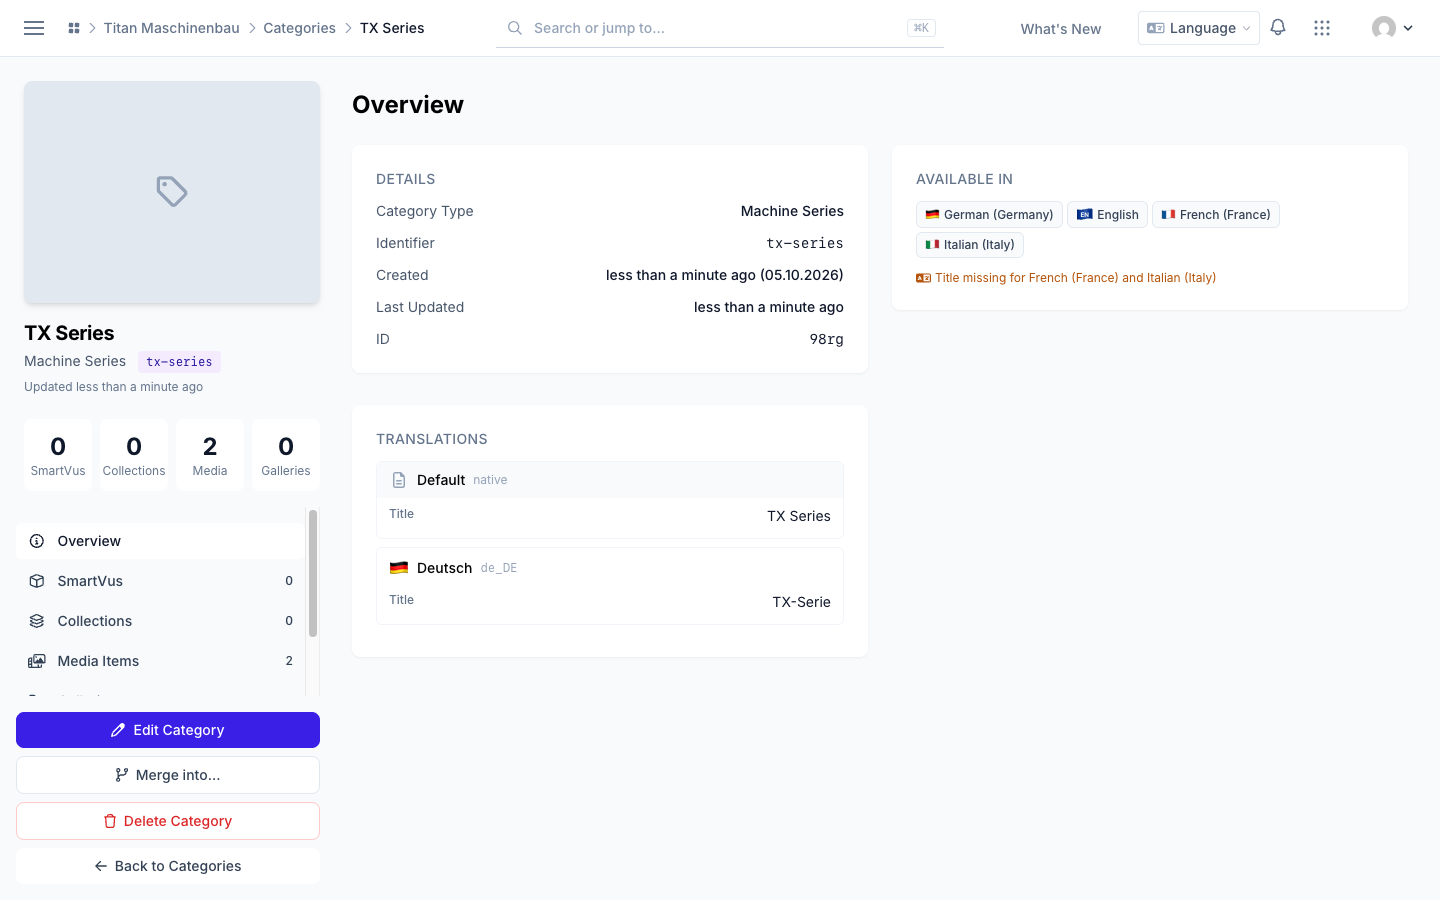Image resolution: width=1440 pixels, height=900 pixels.
Task: Click the side navigation scrollbar
Action: click(x=313, y=573)
